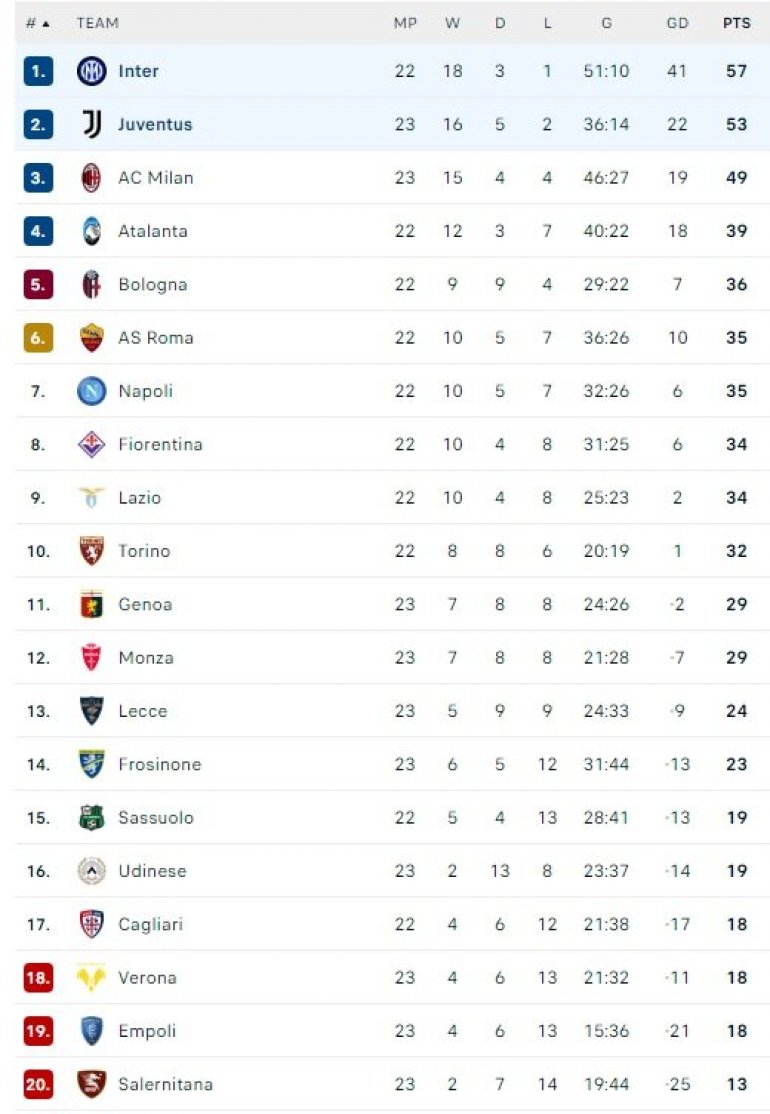Screen dimensions: 770x1114
Task: Click the red position 20 badge
Action: [38, 1084]
